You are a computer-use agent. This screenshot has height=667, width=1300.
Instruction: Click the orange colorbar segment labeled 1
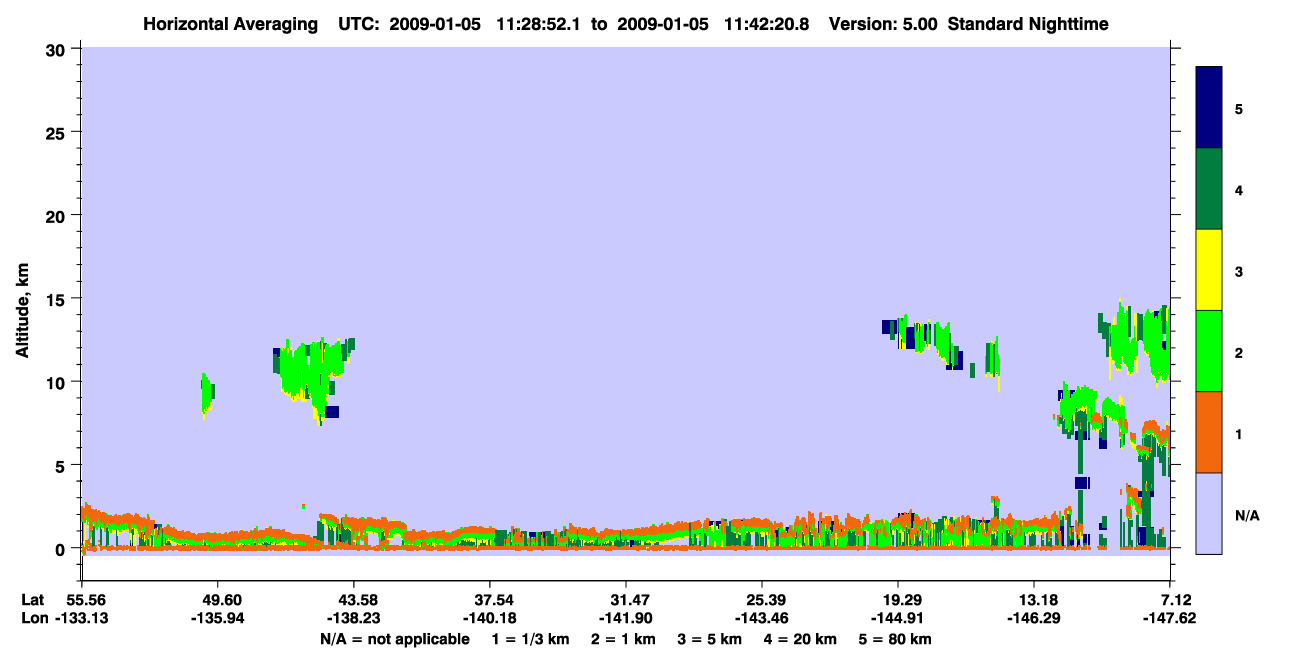coord(1209,432)
